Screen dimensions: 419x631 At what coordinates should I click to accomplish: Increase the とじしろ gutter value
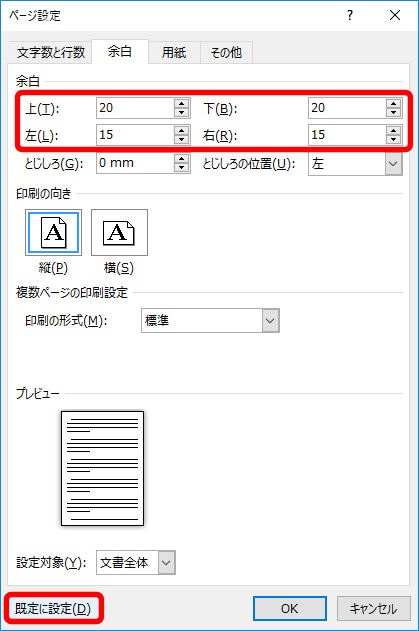coord(182,159)
